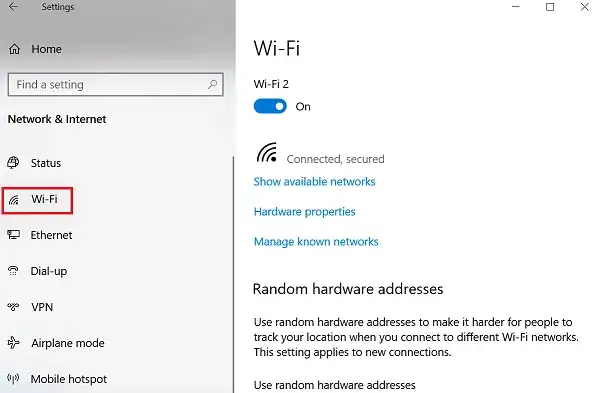Open the VPN settings page
This screenshot has width=597, height=393.
(42, 307)
